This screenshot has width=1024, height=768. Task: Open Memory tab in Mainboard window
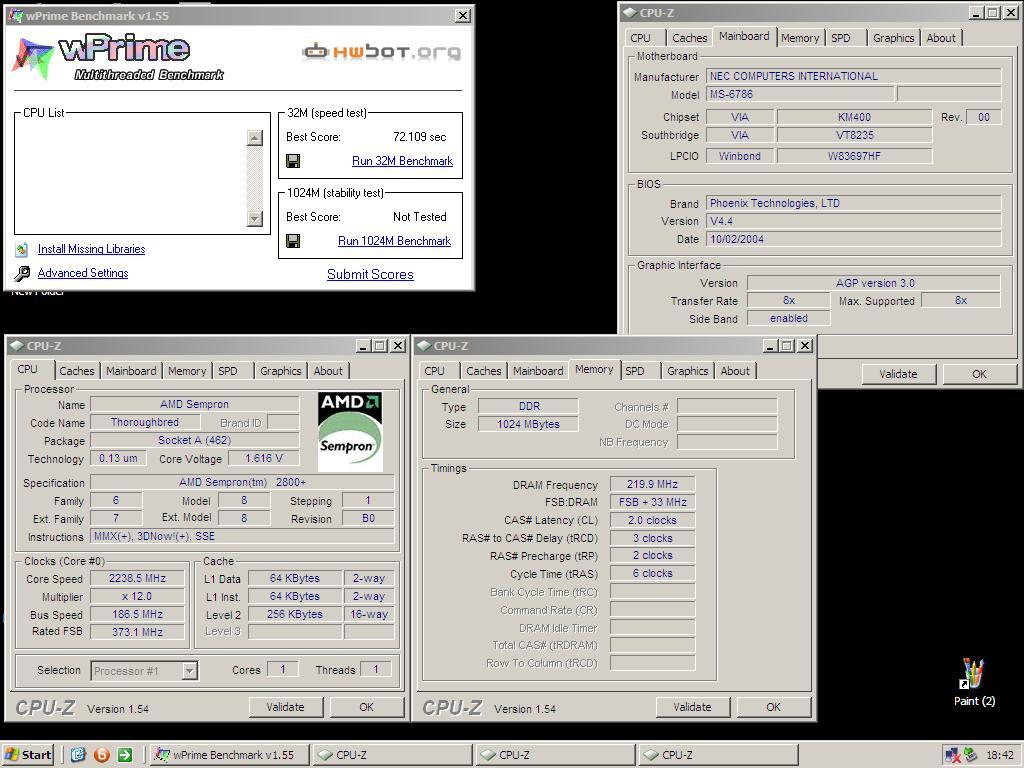pyautogui.click(x=800, y=38)
